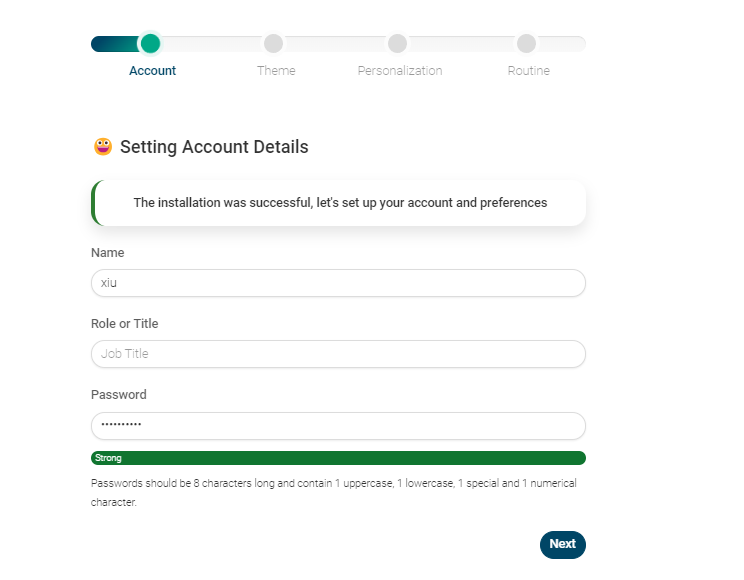Jump to the Routine step label

click(x=528, y=71)
